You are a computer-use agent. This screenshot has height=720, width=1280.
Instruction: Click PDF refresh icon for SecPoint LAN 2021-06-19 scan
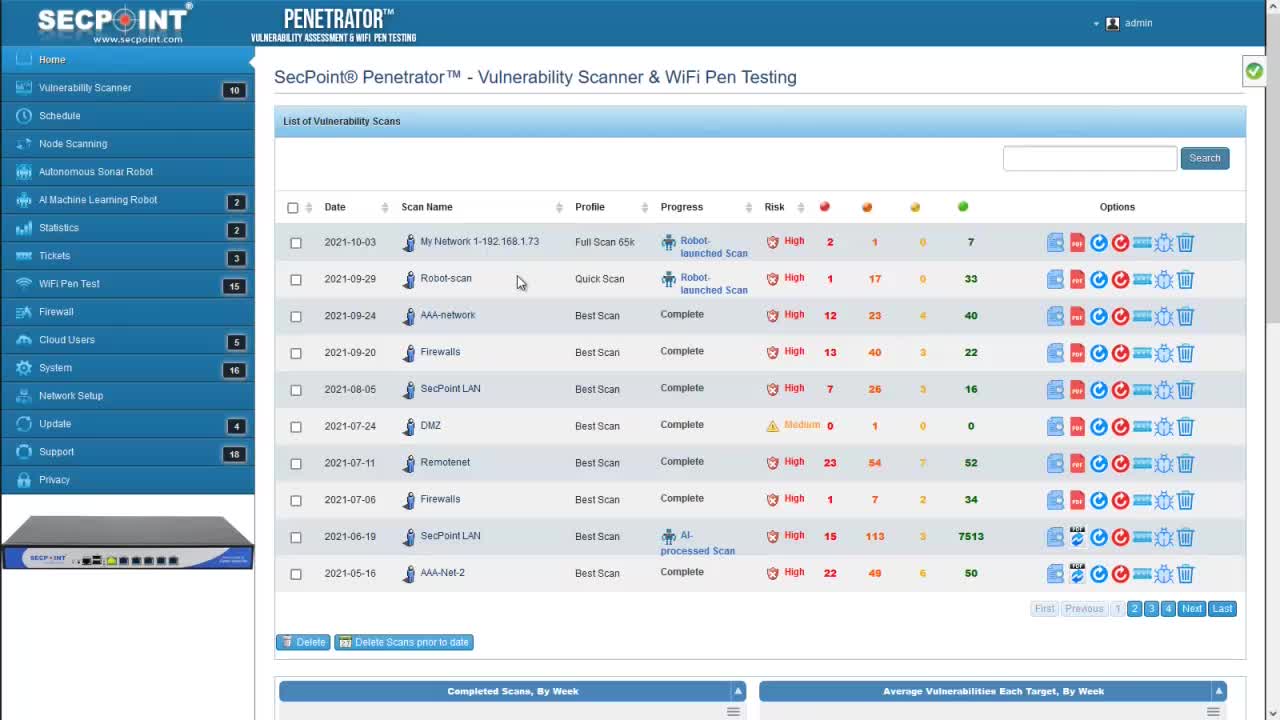(1077, 537)
